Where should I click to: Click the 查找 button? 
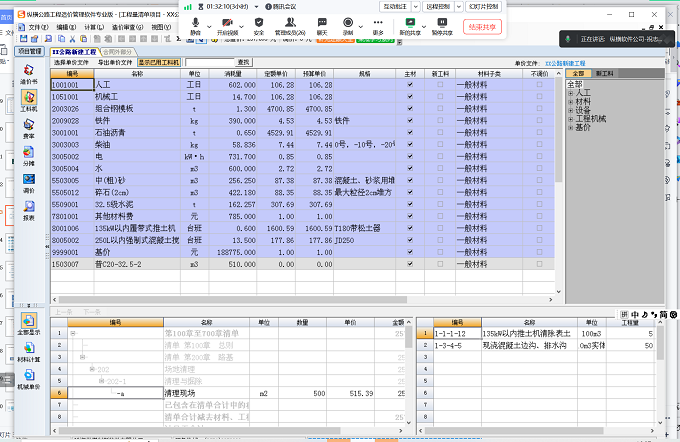244,62
